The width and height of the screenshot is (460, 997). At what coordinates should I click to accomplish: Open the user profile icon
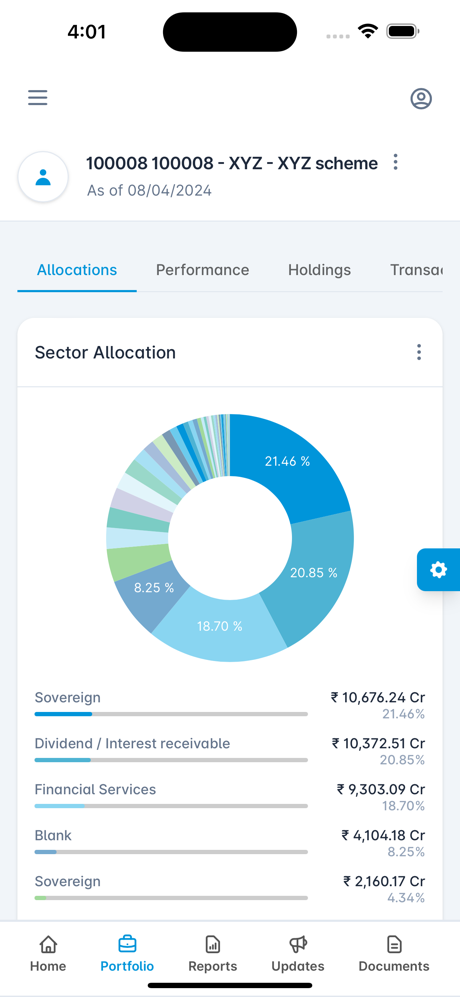coord(421,99)
